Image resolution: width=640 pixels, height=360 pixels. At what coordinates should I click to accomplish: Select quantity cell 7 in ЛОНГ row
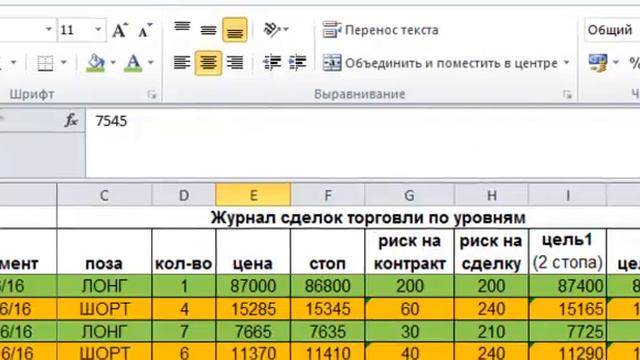pos(184,331)
